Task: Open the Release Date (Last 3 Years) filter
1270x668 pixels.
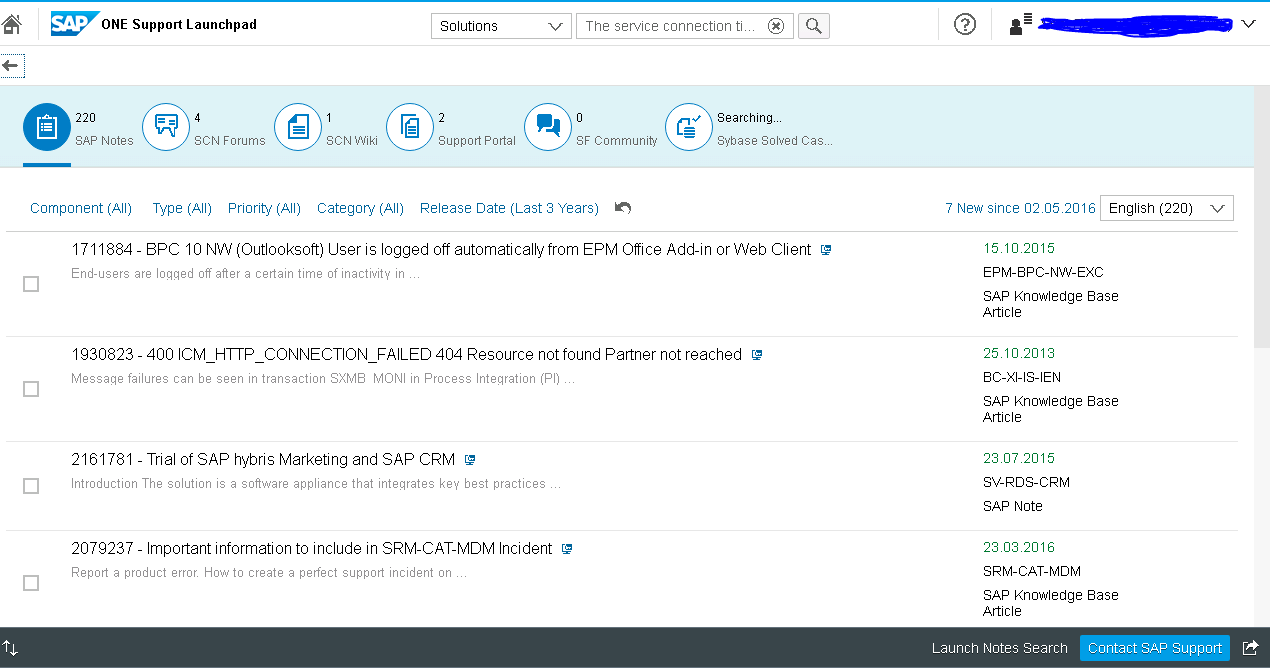Action: click(x=509, y=208)
